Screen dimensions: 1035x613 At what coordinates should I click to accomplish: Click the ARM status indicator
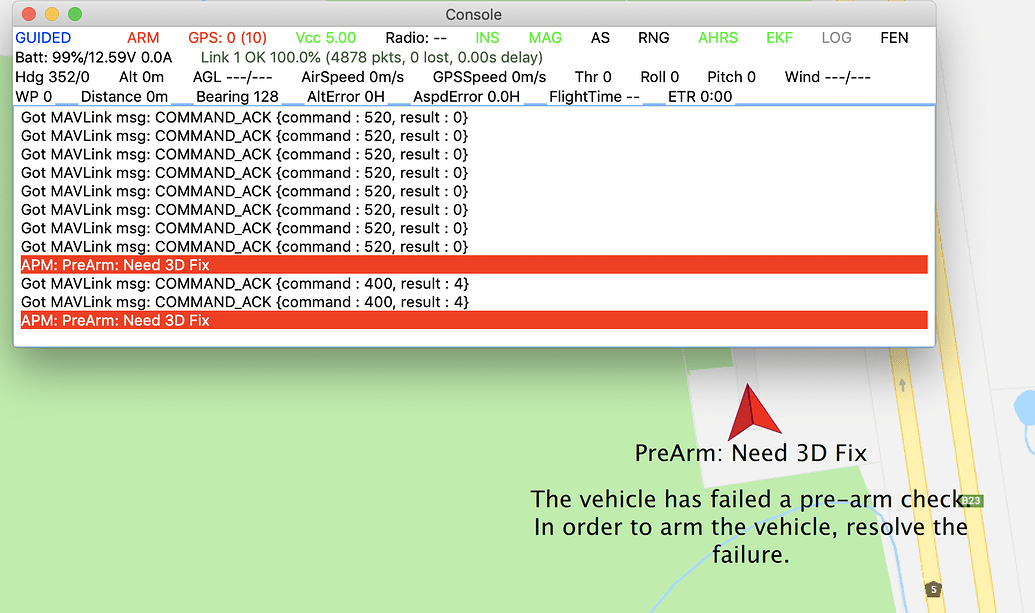tap(142, 37)
